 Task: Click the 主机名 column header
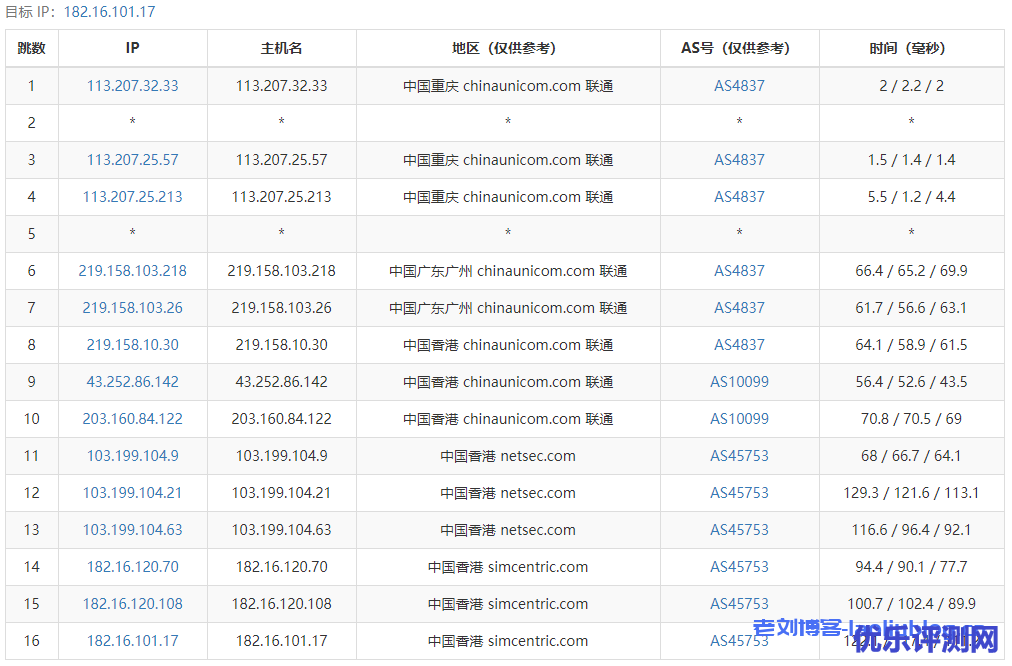point(281,48)
